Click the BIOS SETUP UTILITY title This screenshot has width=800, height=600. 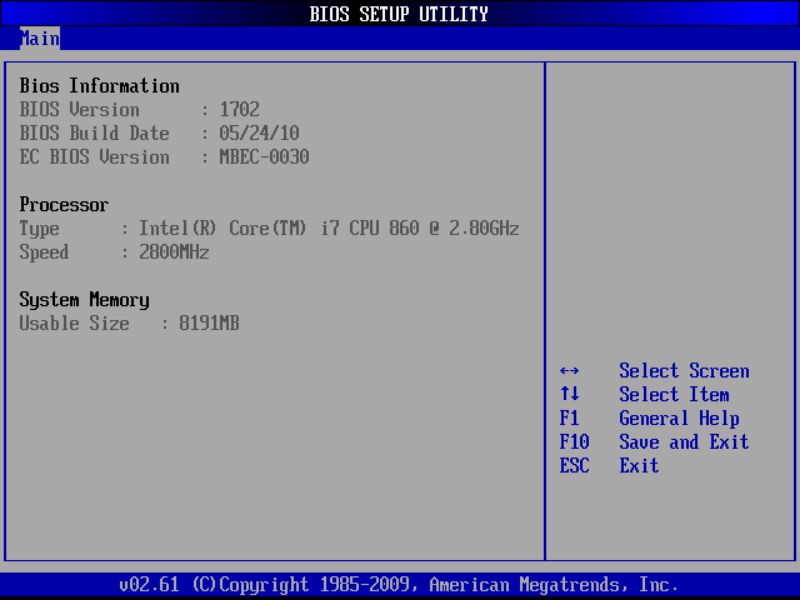pos(398,14)
